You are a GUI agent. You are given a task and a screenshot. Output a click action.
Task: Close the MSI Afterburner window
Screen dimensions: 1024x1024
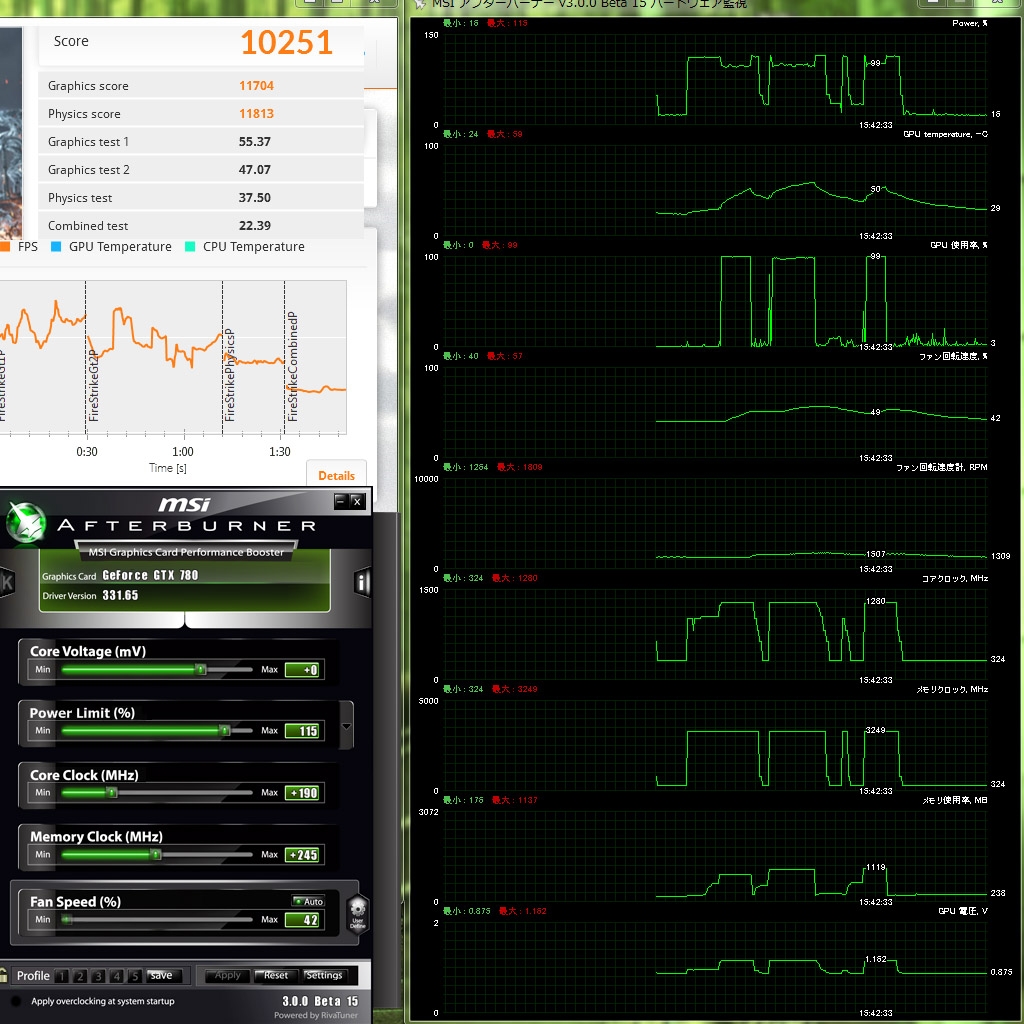point(357,502)
